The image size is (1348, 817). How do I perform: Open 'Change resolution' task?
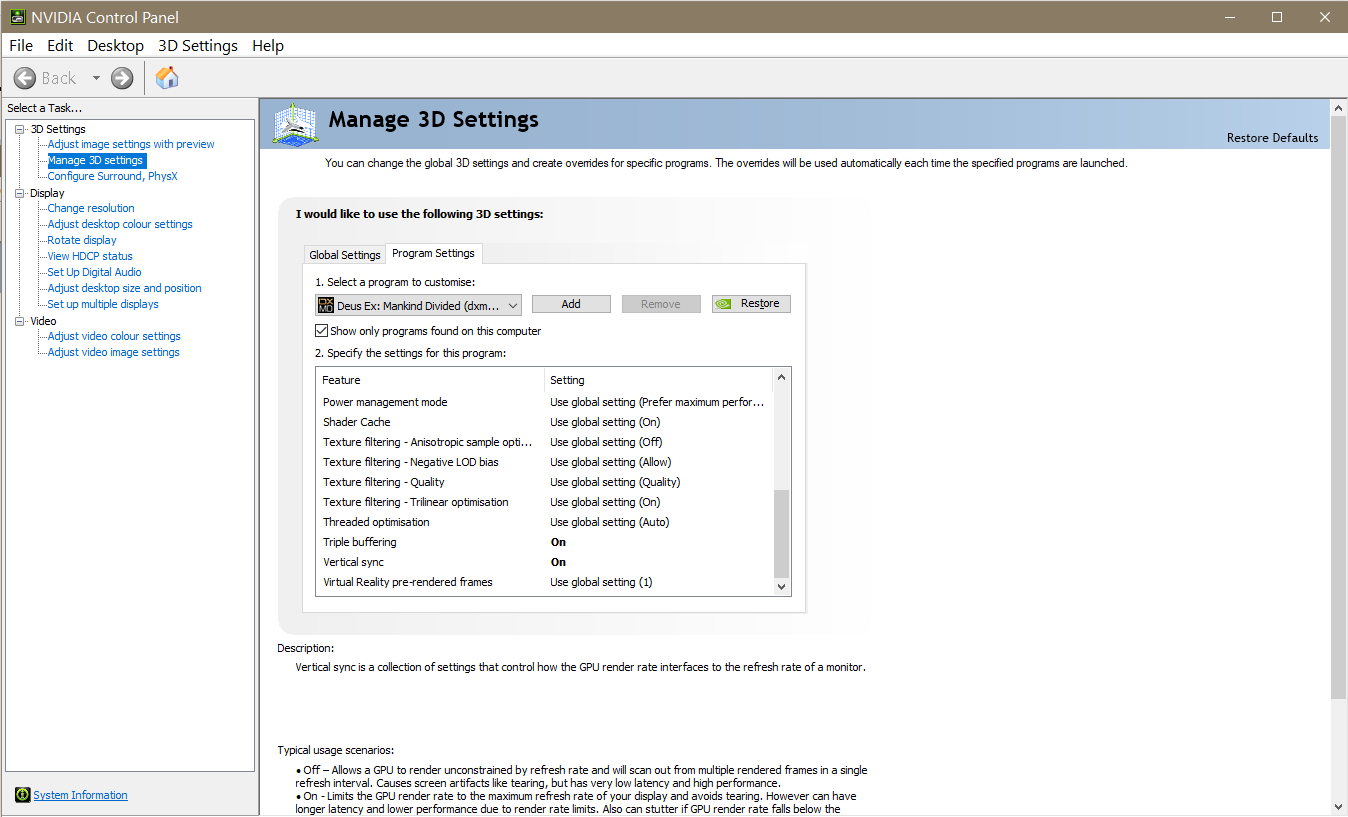91,208
